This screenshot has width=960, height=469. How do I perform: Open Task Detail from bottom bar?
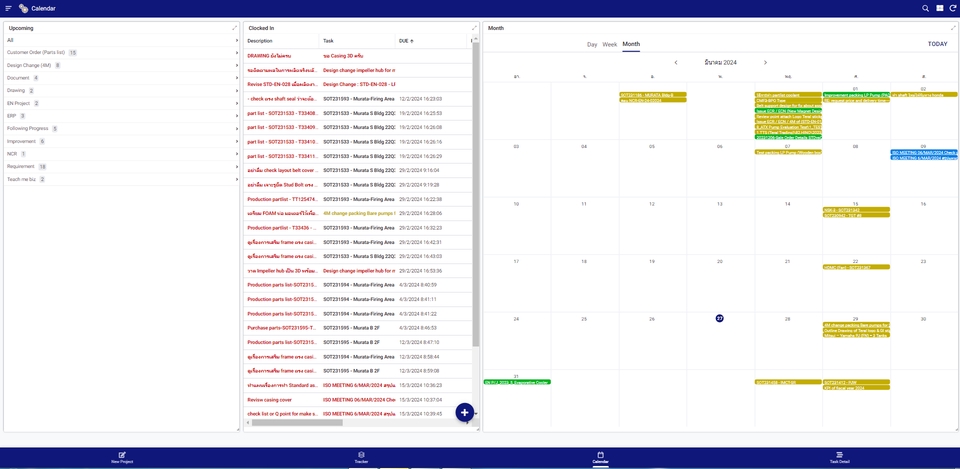(840, 457)
